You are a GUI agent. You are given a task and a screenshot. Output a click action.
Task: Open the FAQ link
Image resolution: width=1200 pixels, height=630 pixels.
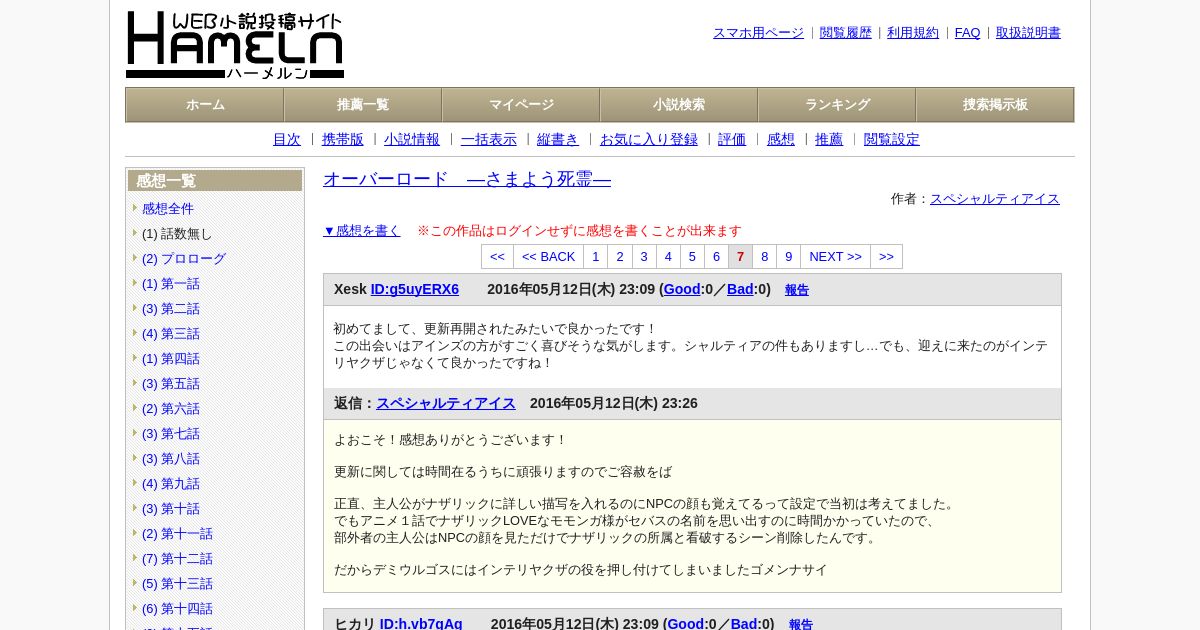pos(968,33)
